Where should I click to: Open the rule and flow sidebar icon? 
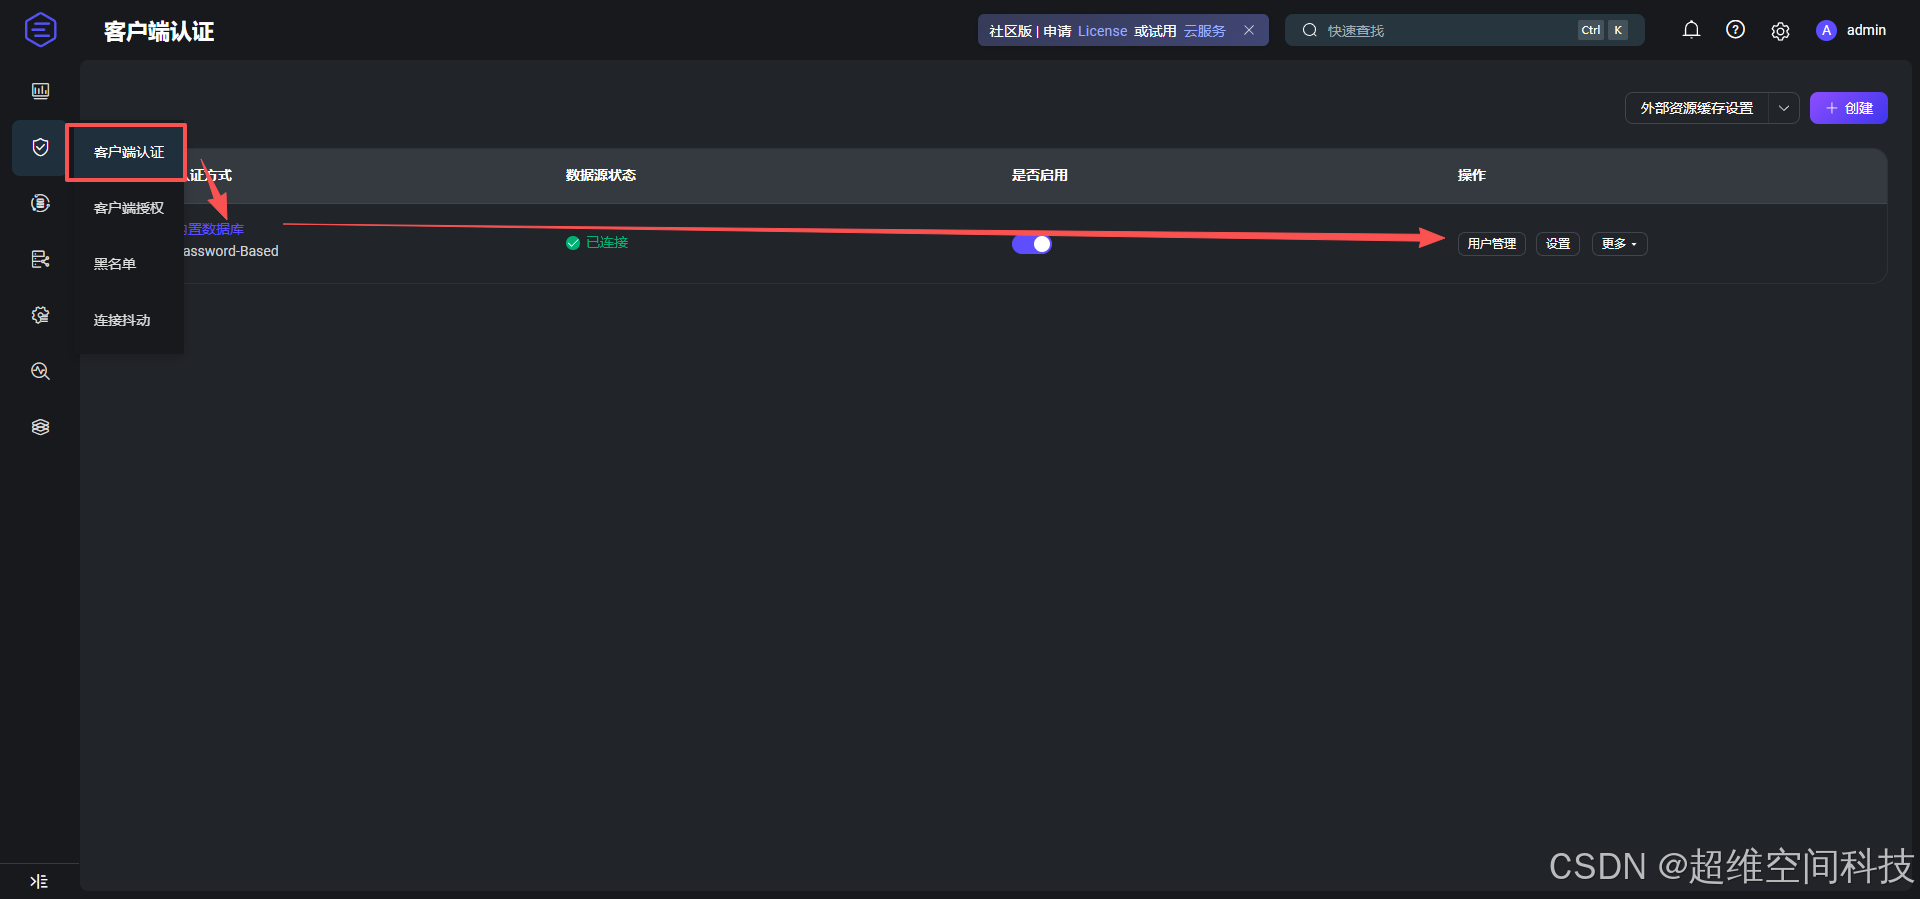[40, 259]
